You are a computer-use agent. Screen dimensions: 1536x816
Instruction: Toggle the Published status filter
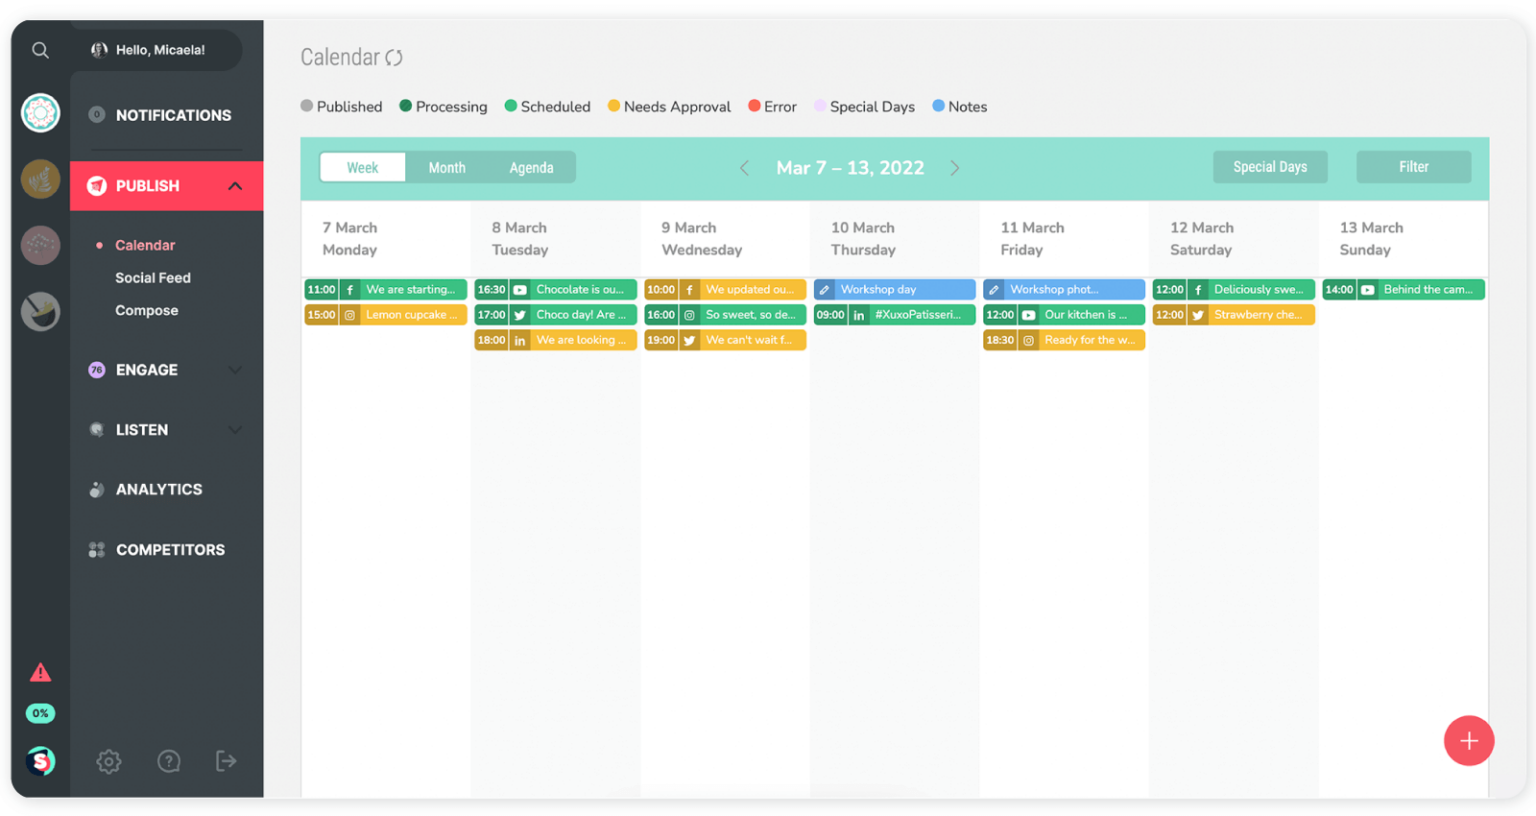(341, 107)
